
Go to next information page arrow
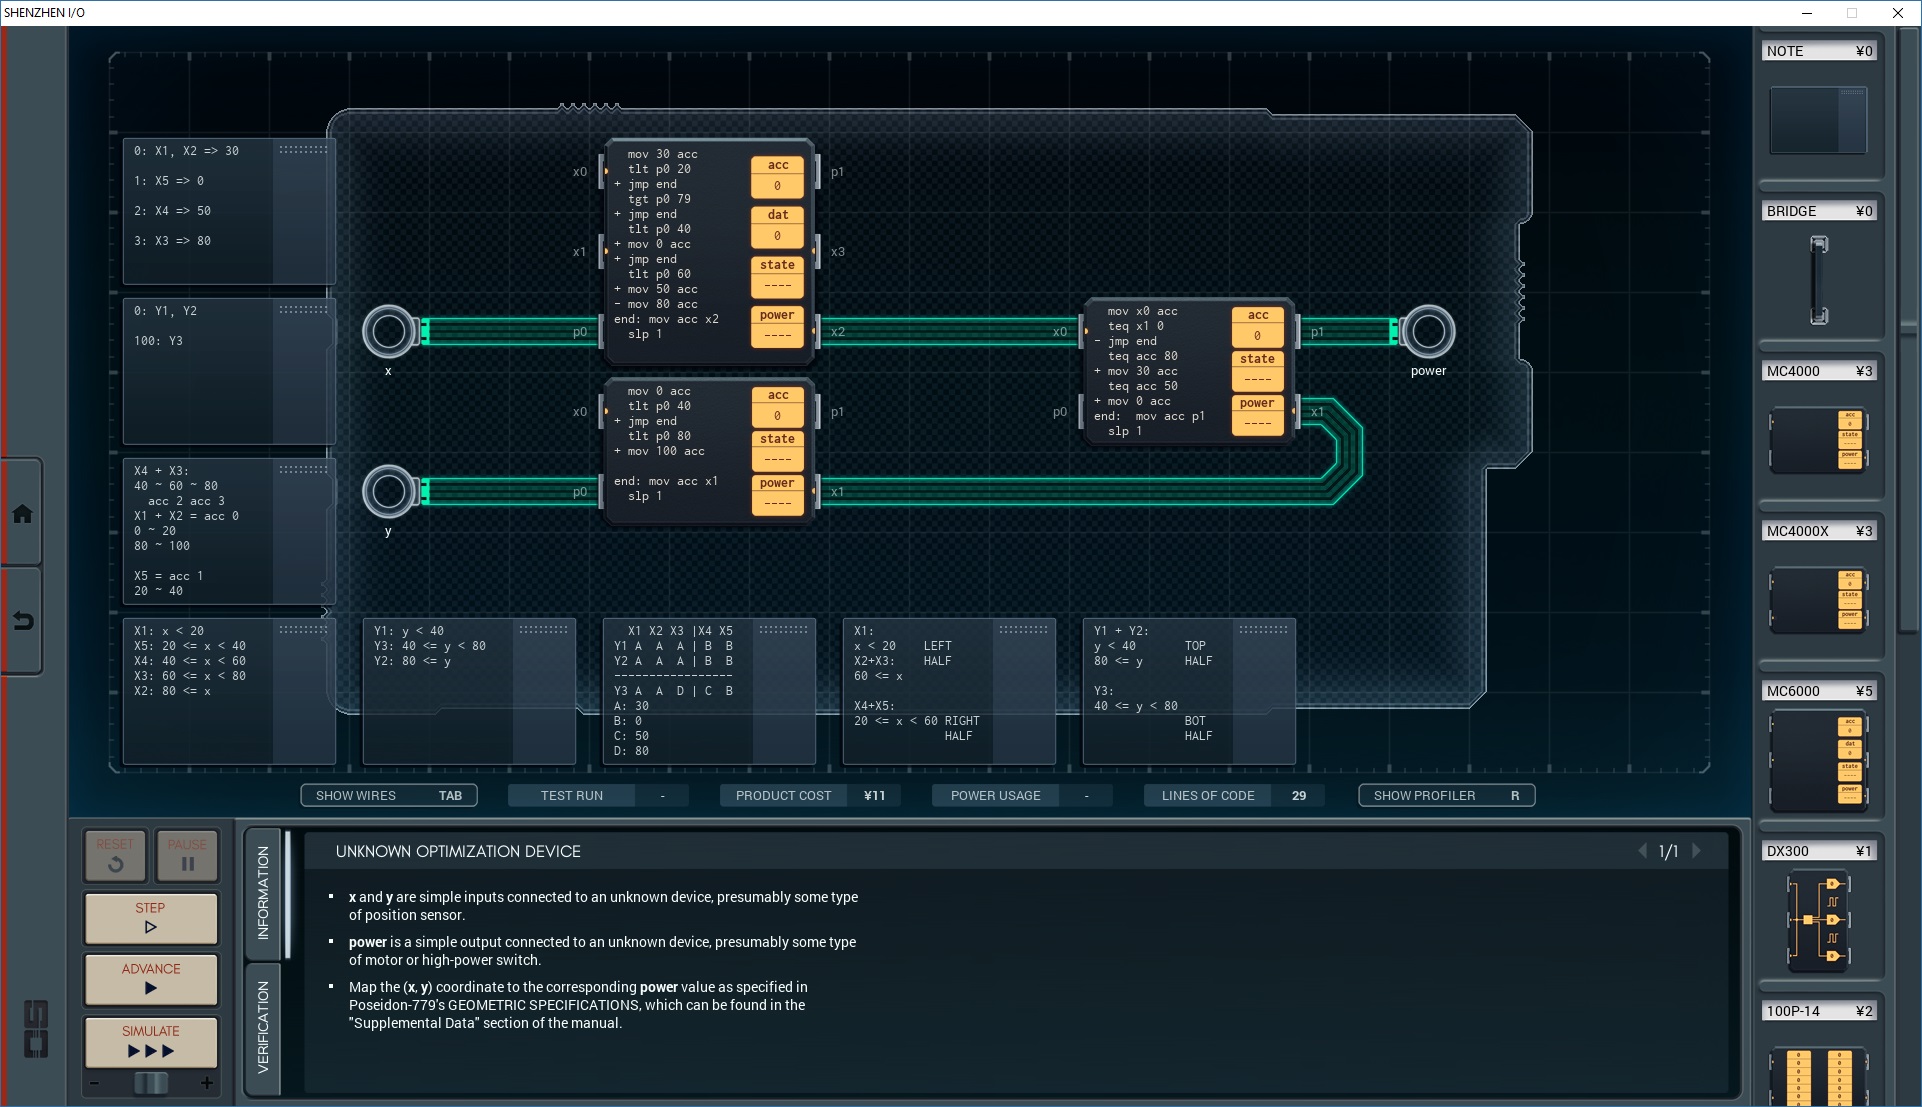pyautogui.click(x=1696, y=851)
